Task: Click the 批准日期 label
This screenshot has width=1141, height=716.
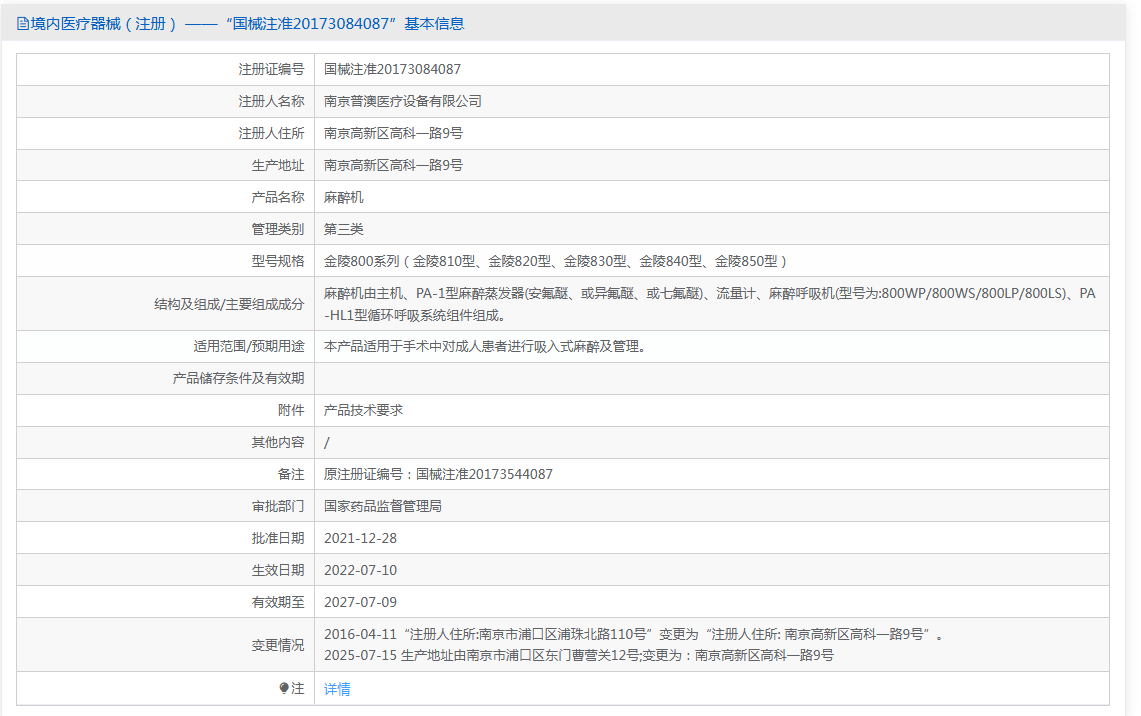Action: (x=278, y=538)
